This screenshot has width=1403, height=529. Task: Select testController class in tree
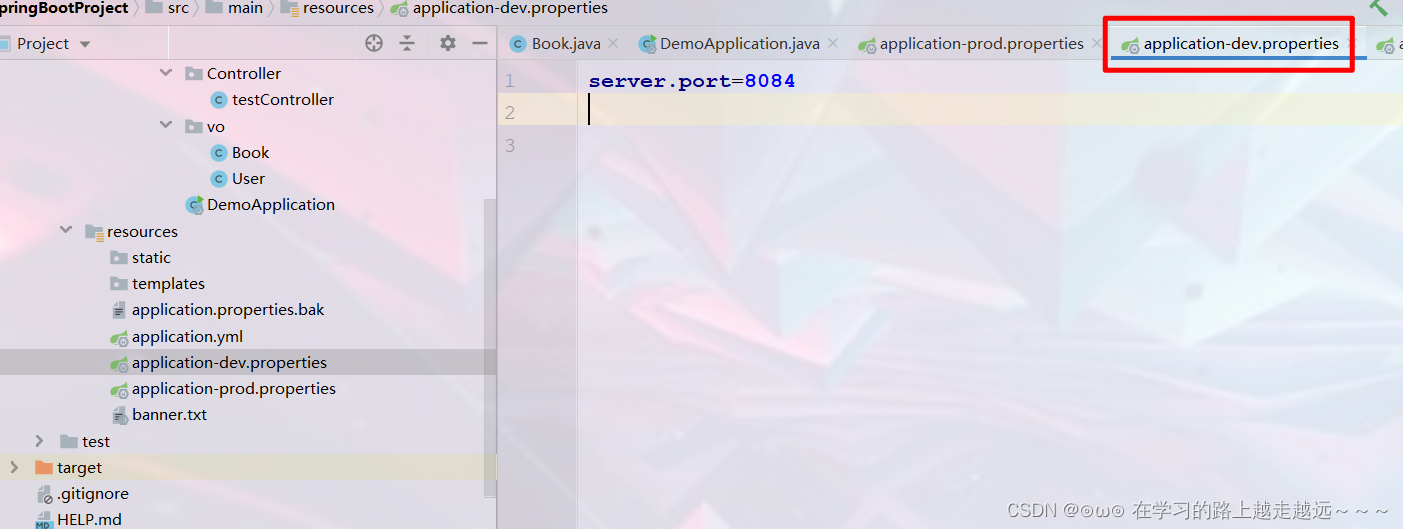[x=282, y=99]
